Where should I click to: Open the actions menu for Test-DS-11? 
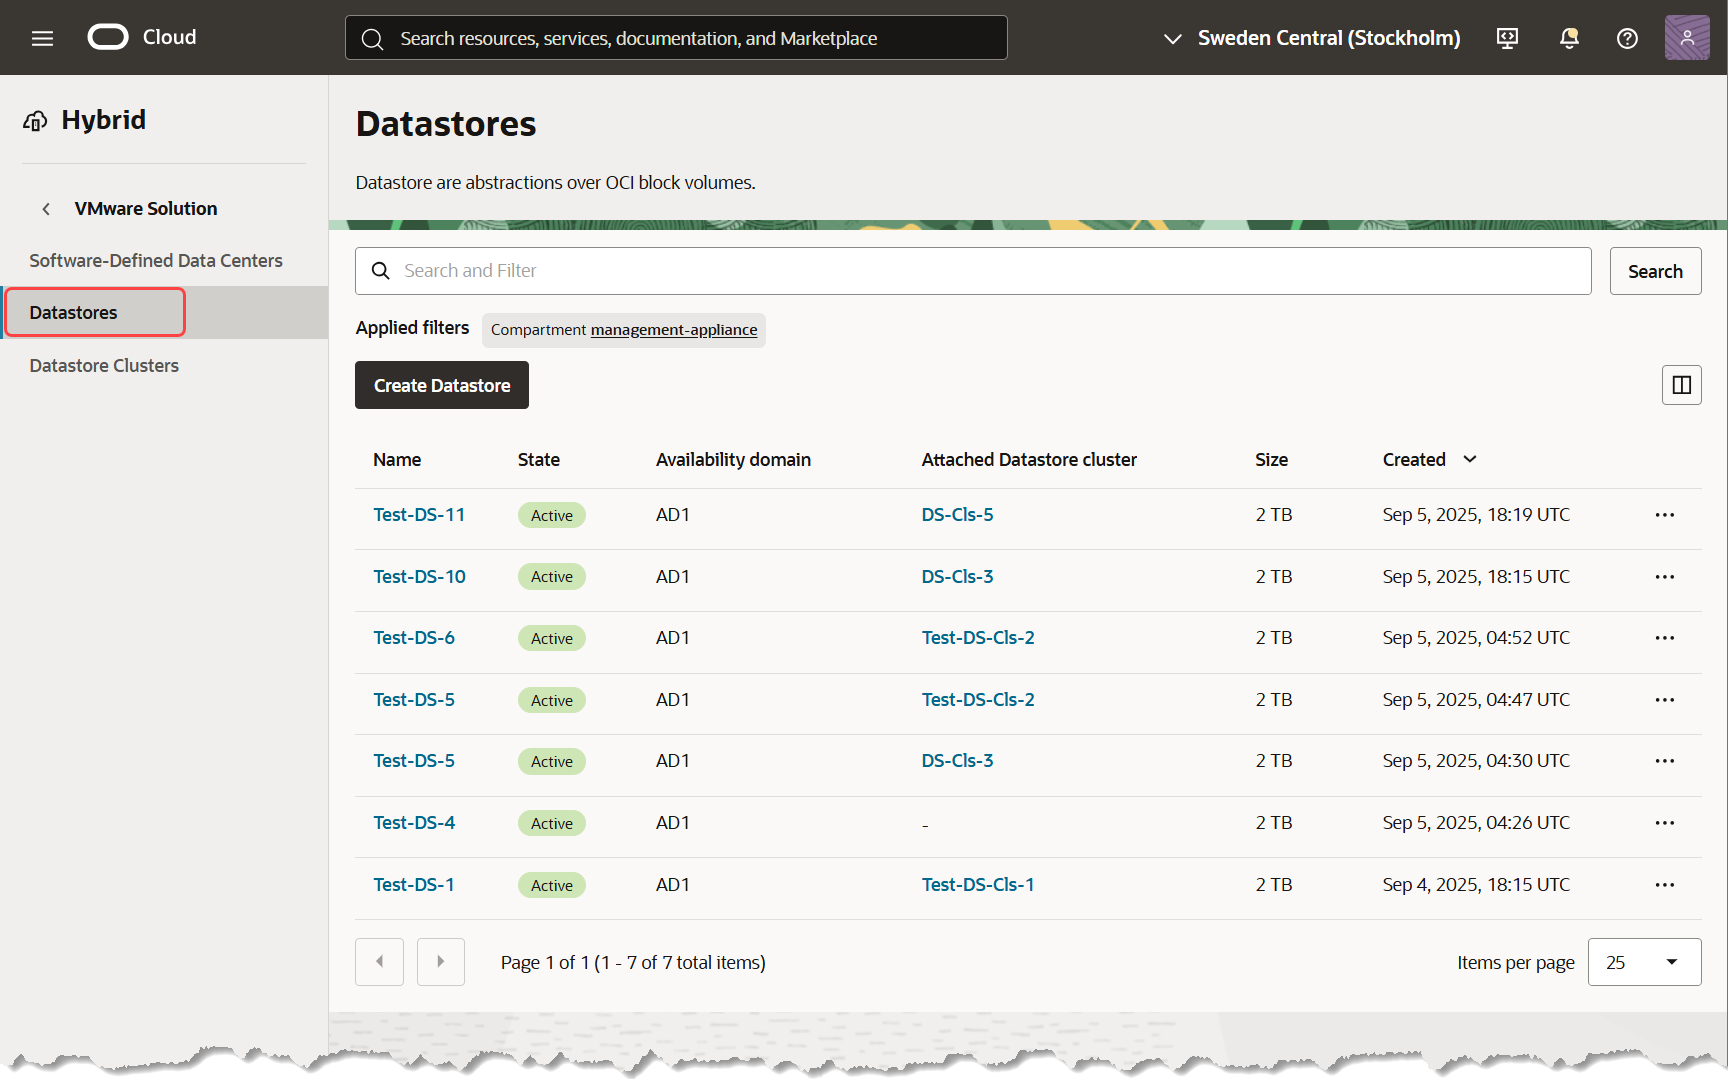[1665, 515]
